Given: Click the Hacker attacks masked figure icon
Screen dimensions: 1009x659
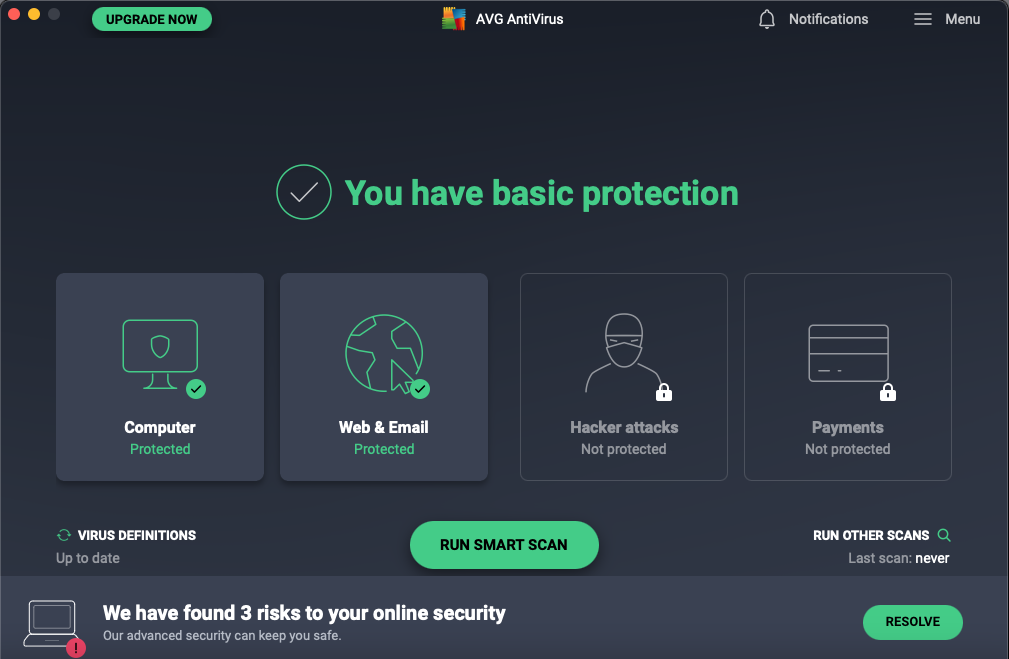Looking at the screenshot, I should 623,354.
